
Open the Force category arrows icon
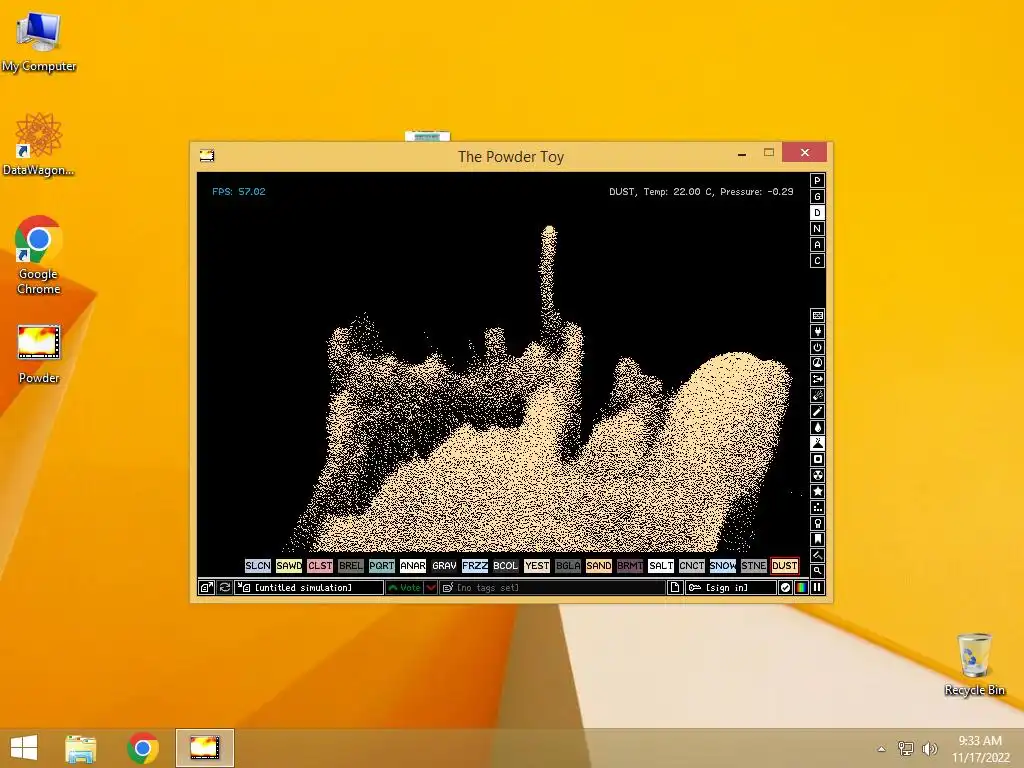pyautogui.click(x=817, y=379)
